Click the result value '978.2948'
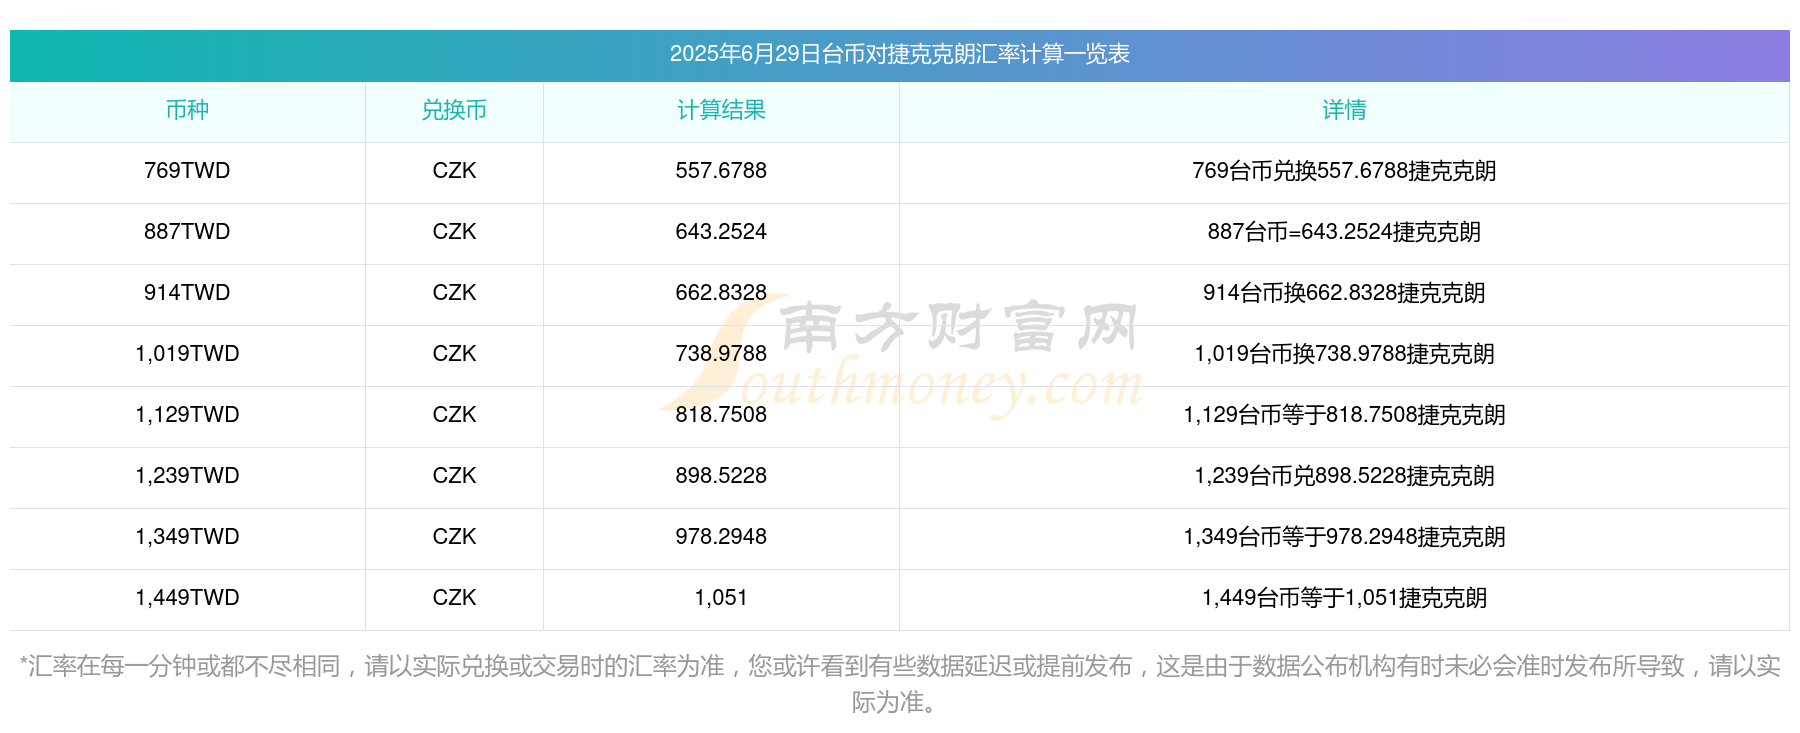The width and height of the screenshot is (1800, 733). tap(721, 537)
